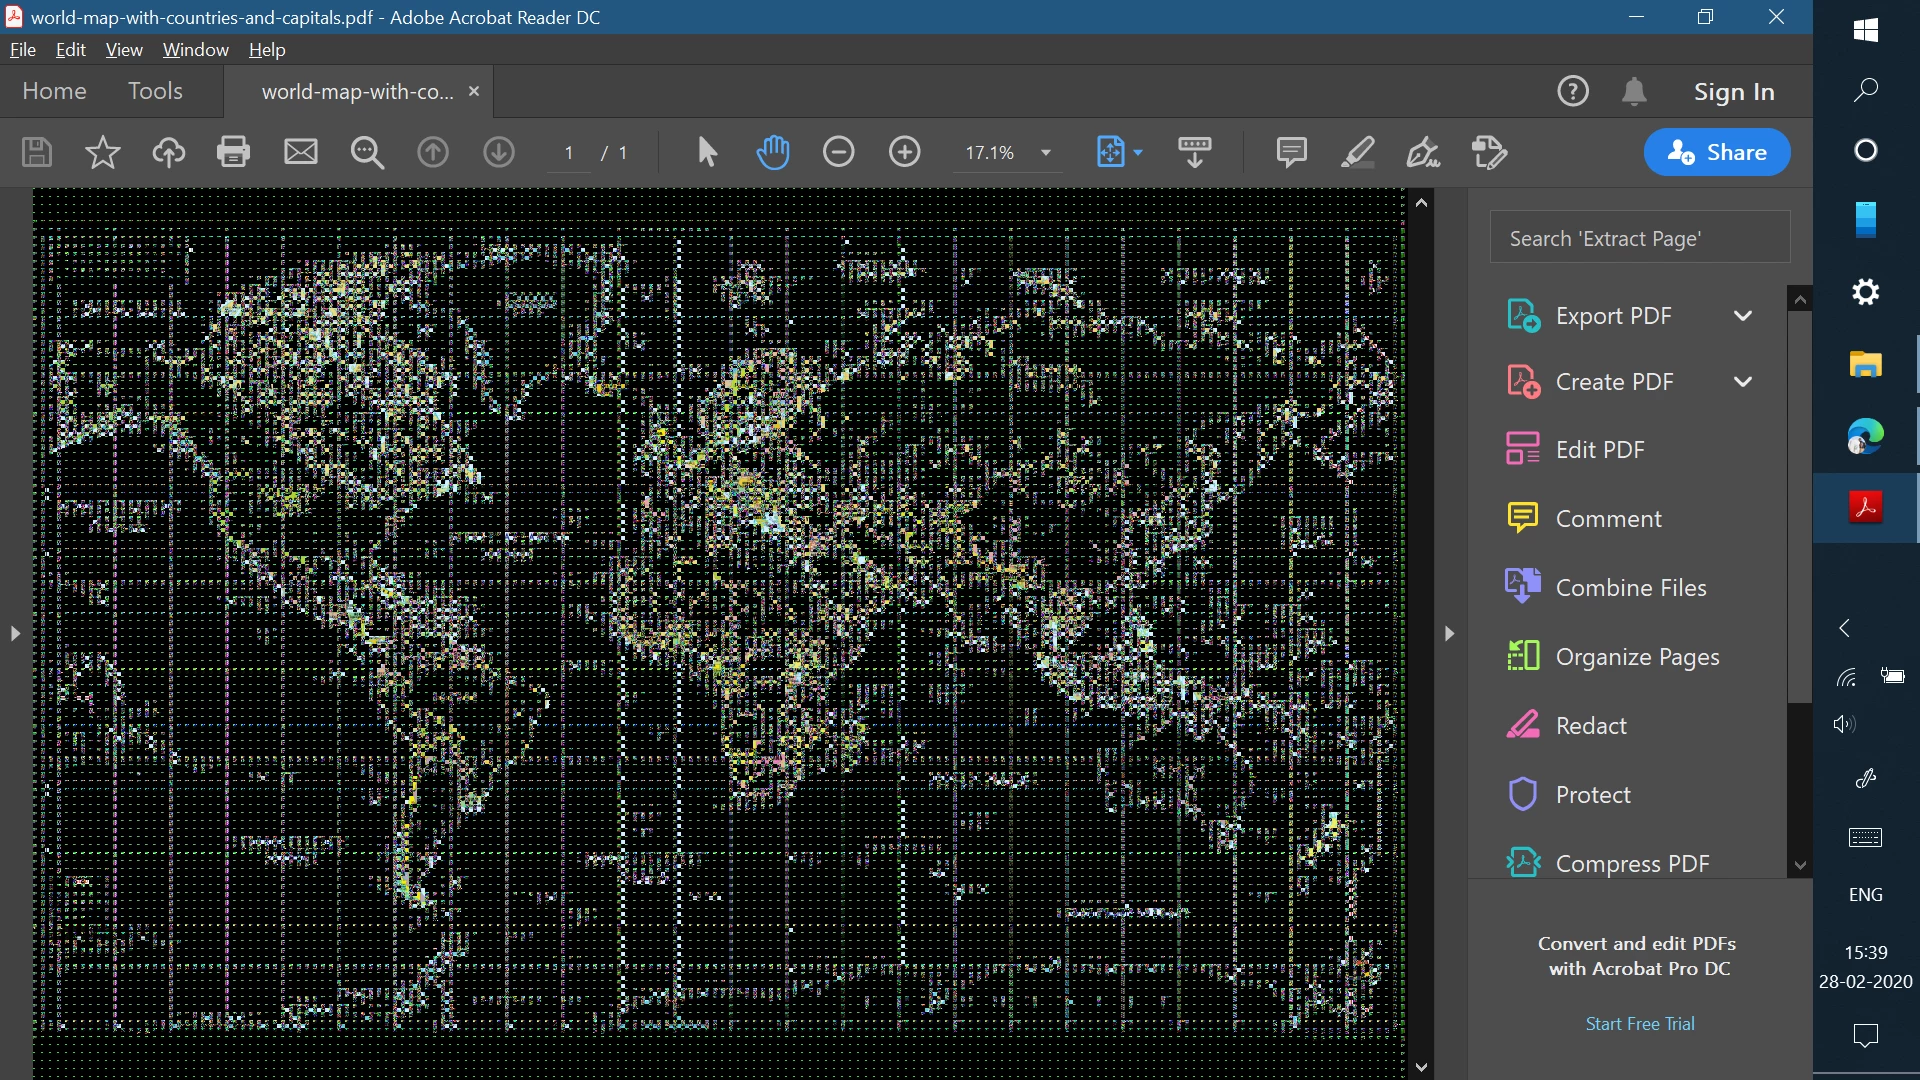
Task: Click the blue Share button
Action: pyautogui.click(x=1716, y=152)
